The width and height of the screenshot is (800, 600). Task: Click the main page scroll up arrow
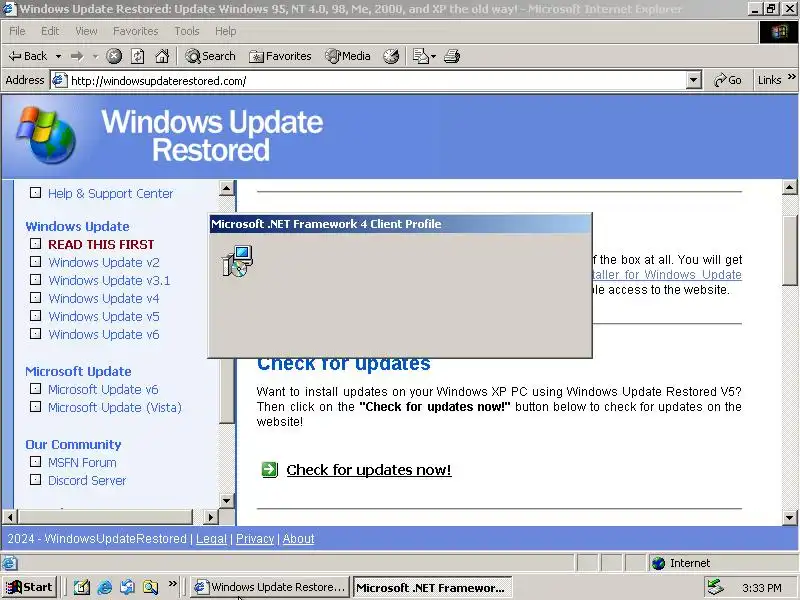(789, 187)
